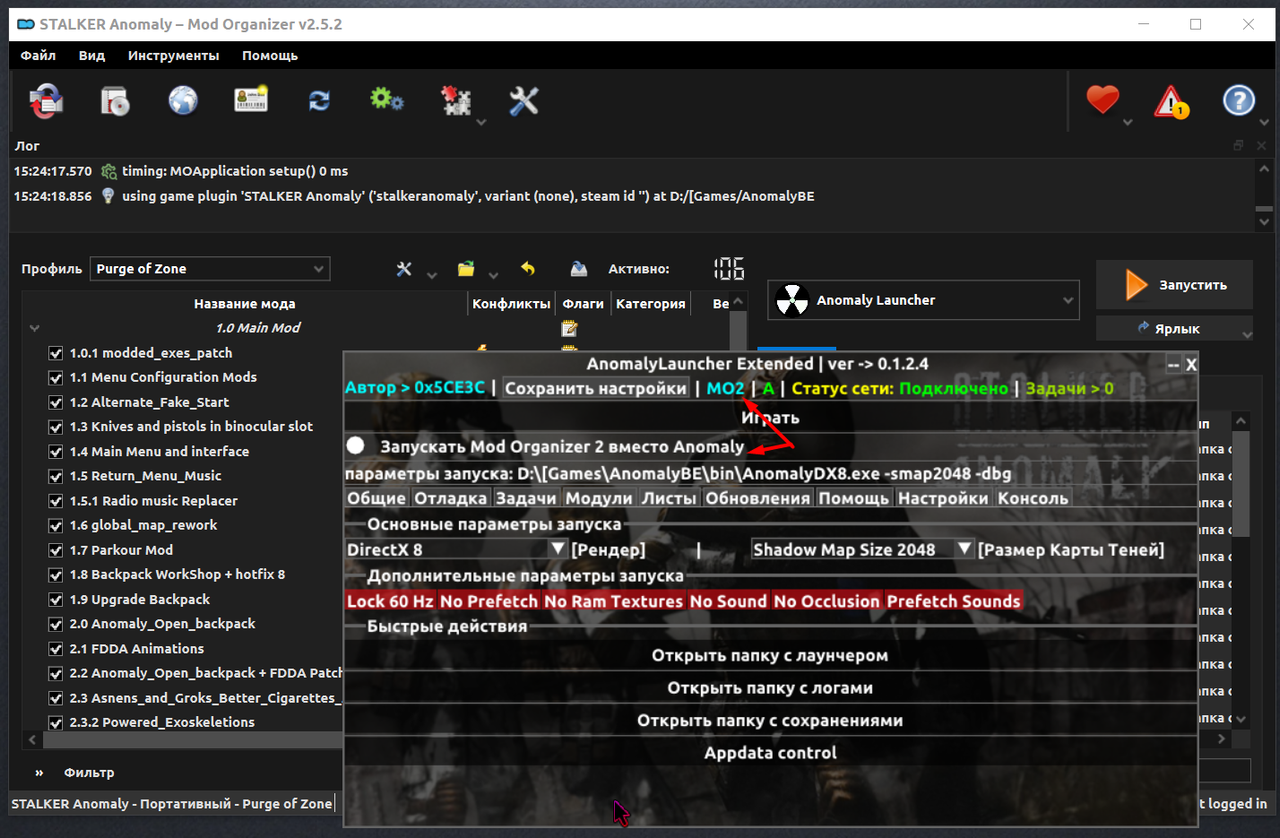Toggle the No Occlusion launch option
The image size is (1280, 838).
point(826,601)
